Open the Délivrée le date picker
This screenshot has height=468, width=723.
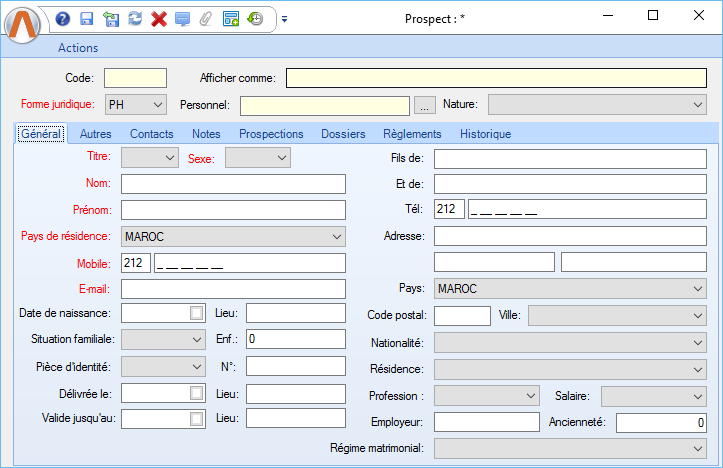196,392
